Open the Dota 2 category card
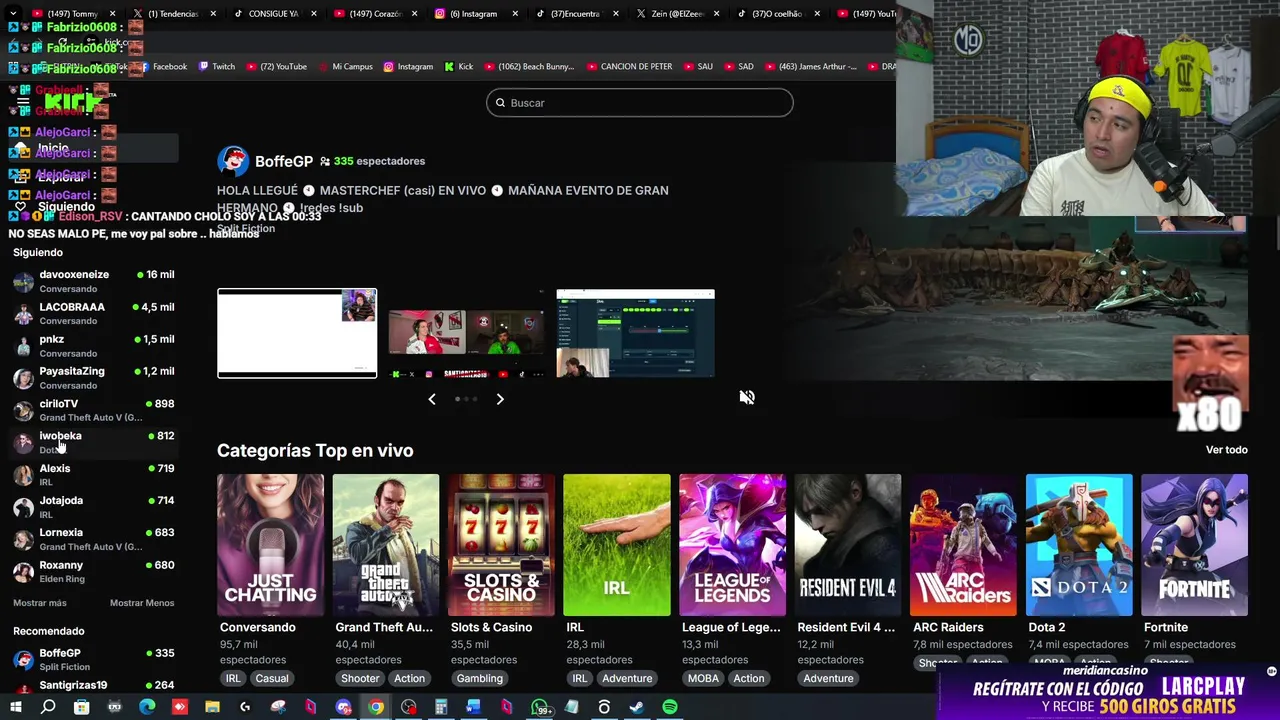Viewport: 1280px width, 720px height. [1079, 545]
